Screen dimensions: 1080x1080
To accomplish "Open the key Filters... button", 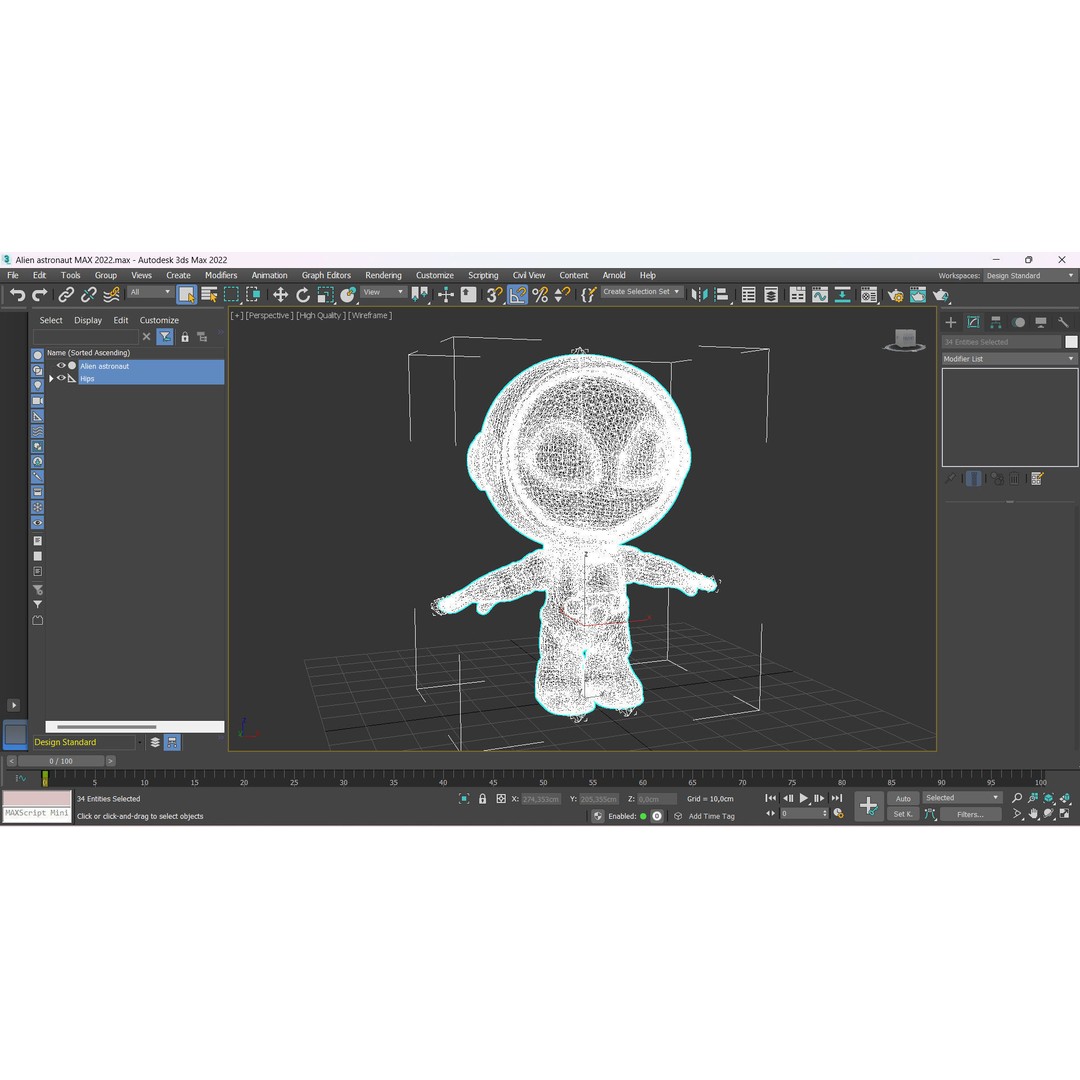I will pos(970,814).
